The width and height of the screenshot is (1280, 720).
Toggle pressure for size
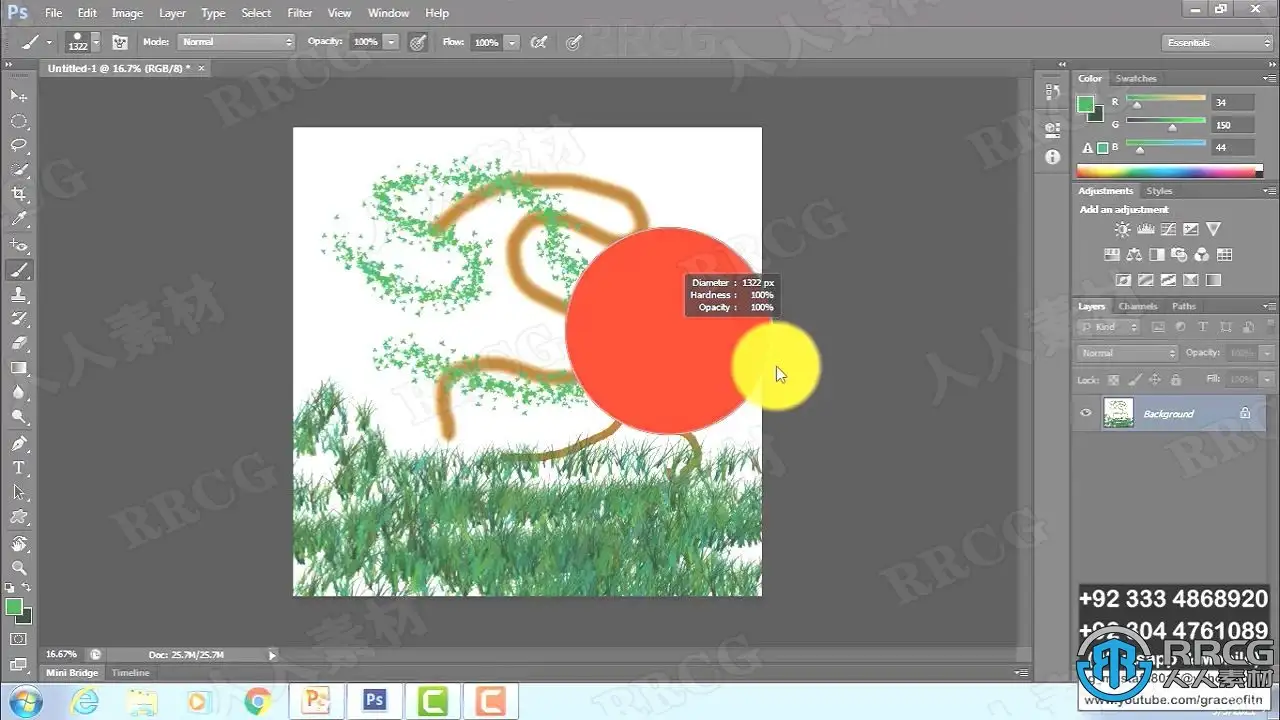[x=573, y=42]
